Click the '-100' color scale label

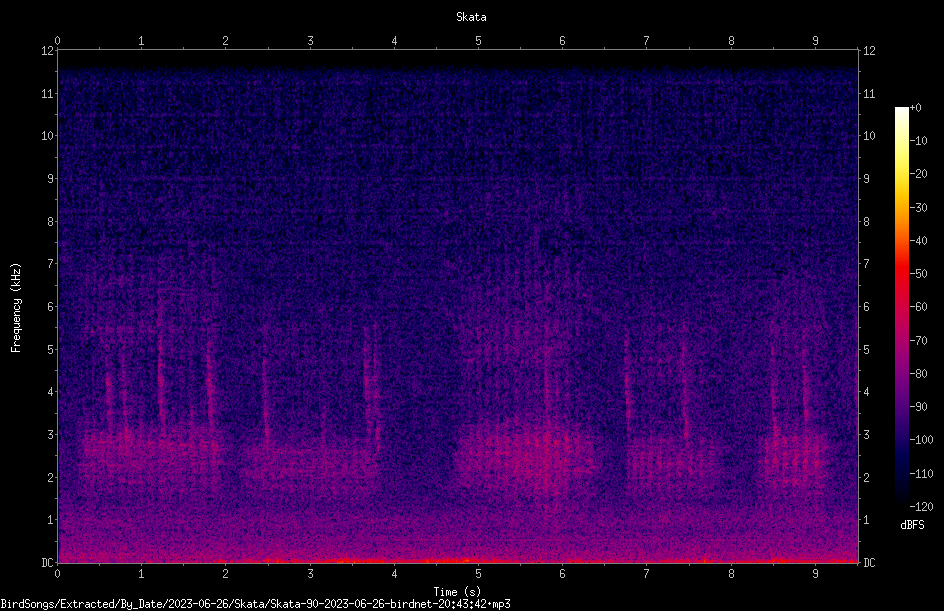921,440
